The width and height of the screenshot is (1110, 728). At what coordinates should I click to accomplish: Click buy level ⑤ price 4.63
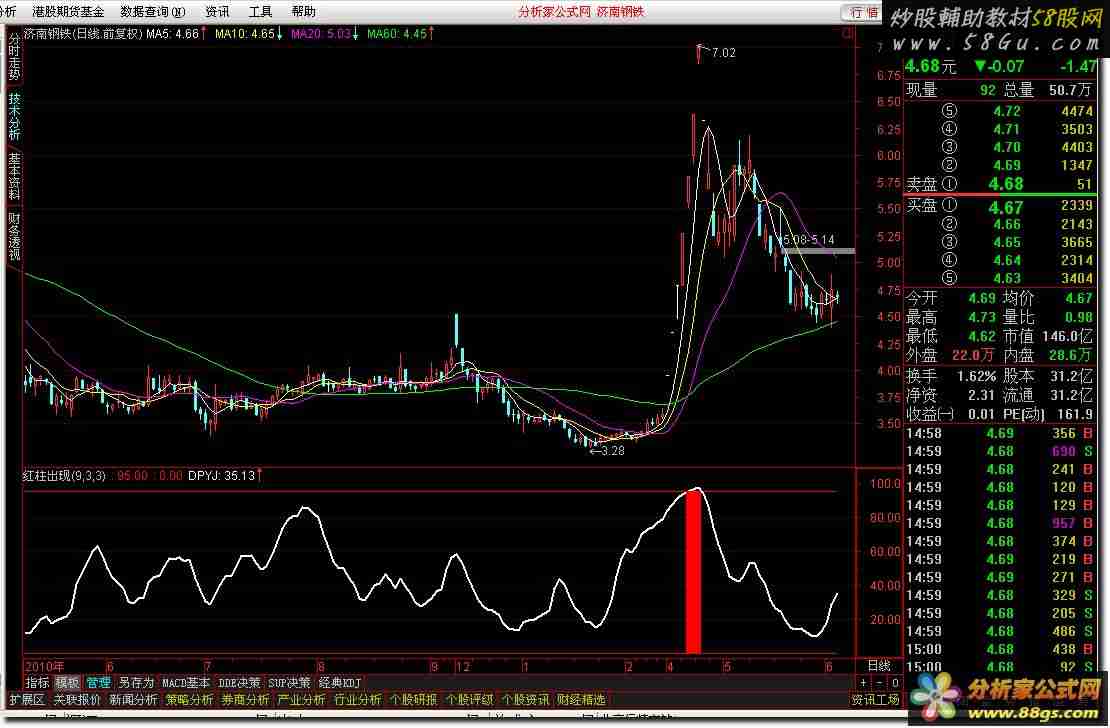tap(1007, 278)
